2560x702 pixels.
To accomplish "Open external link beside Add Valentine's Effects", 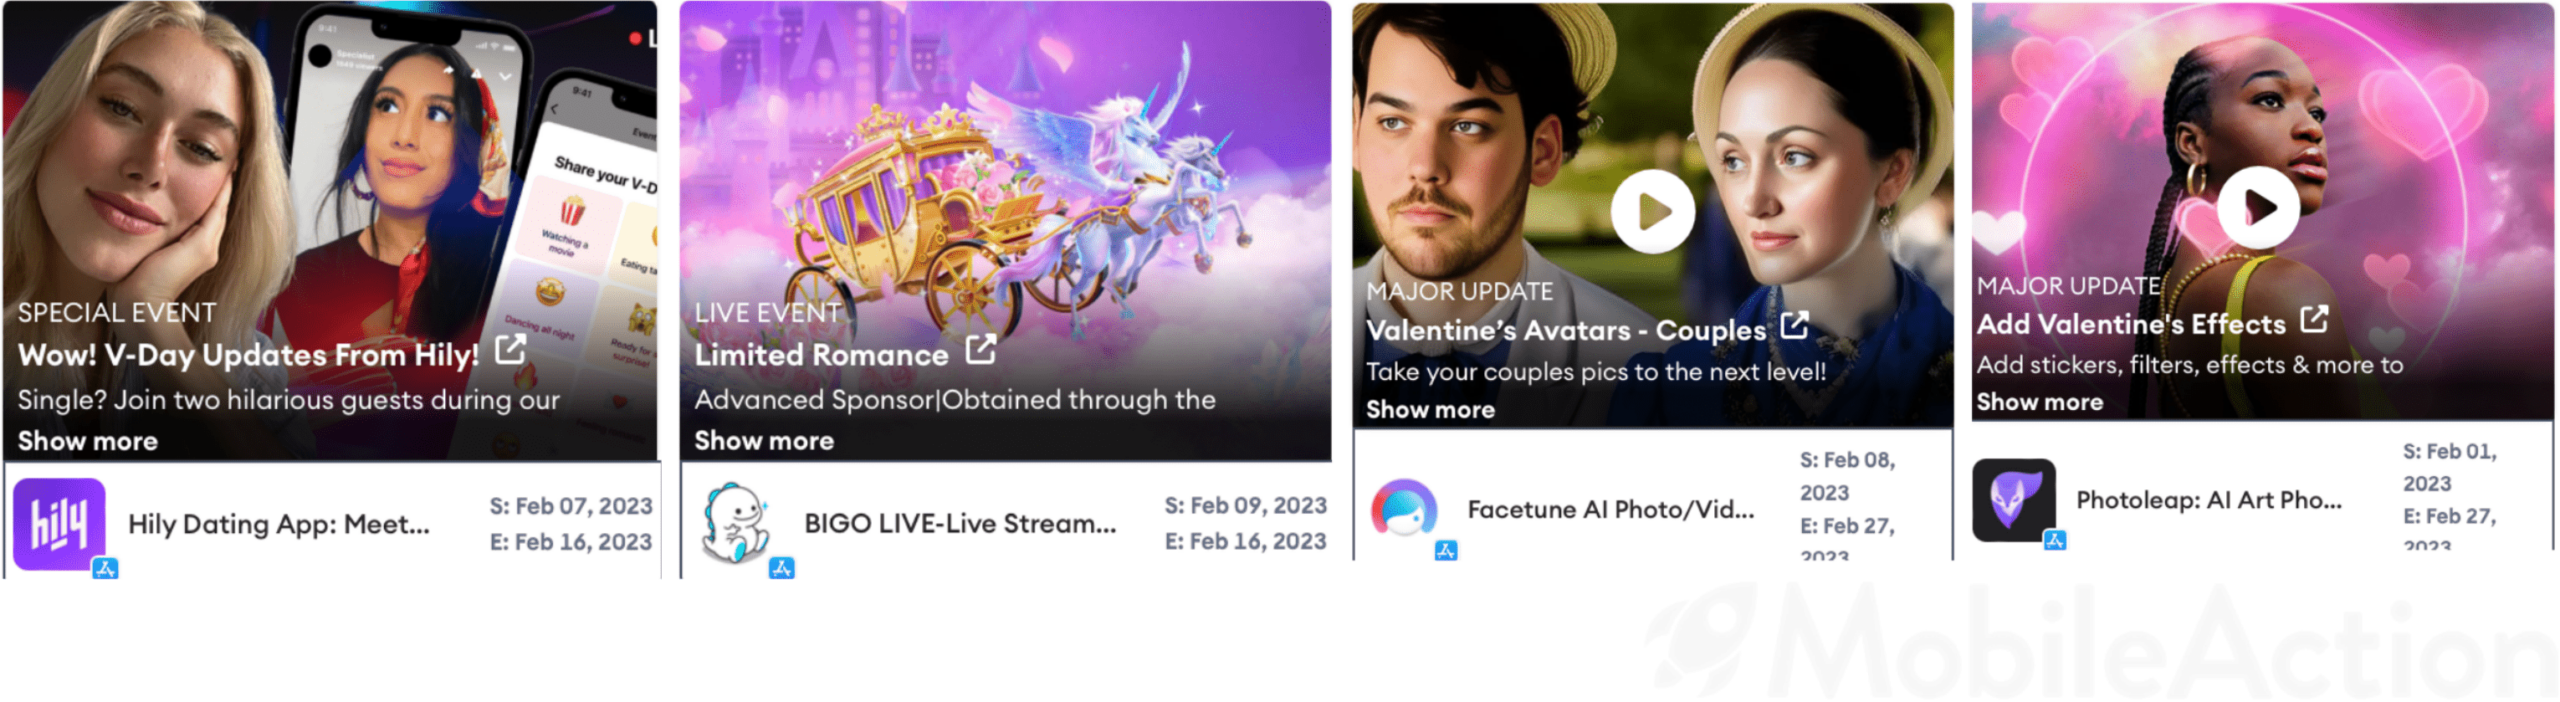I will [x=2314, y=319].
